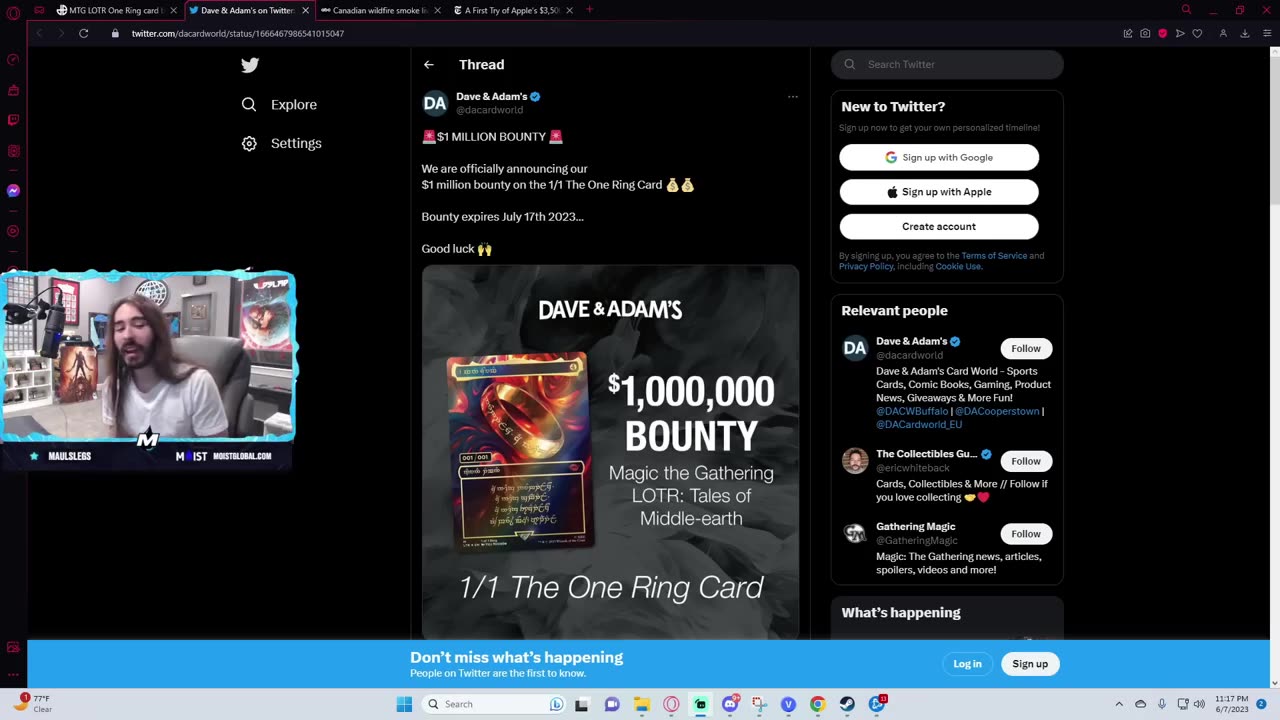Open the Terms of Service link
This screenshot has width=1280, height=720.
(994, 256)
